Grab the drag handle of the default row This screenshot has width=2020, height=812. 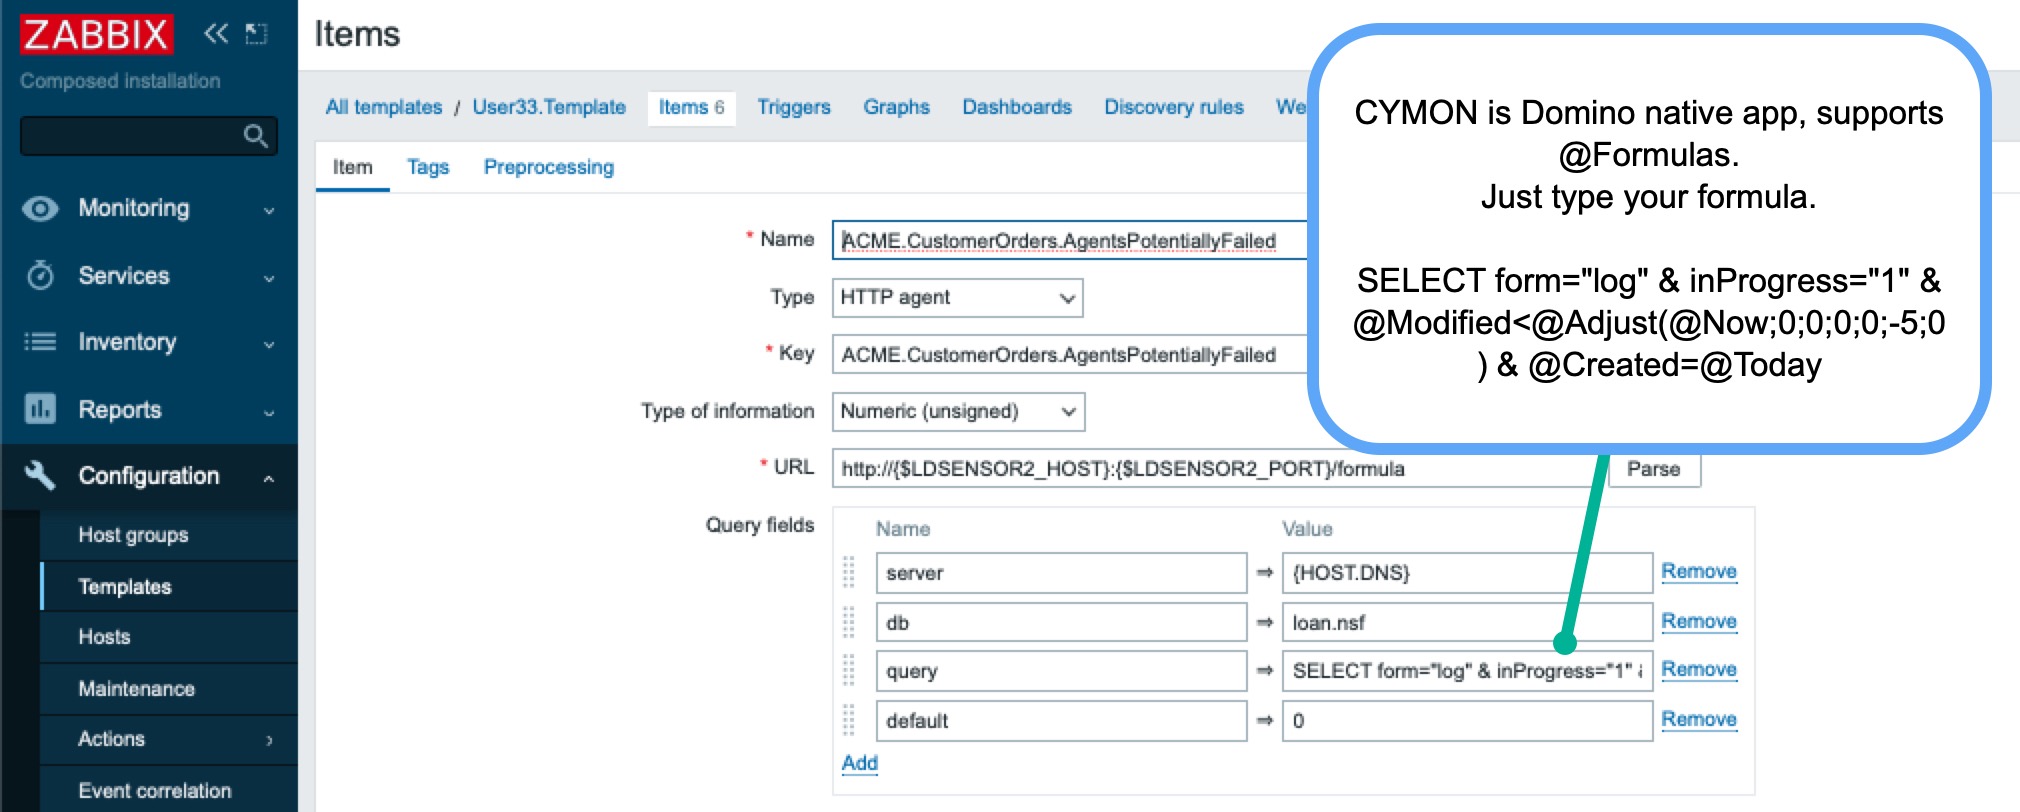pyautogui.click(x=849, y=720)
